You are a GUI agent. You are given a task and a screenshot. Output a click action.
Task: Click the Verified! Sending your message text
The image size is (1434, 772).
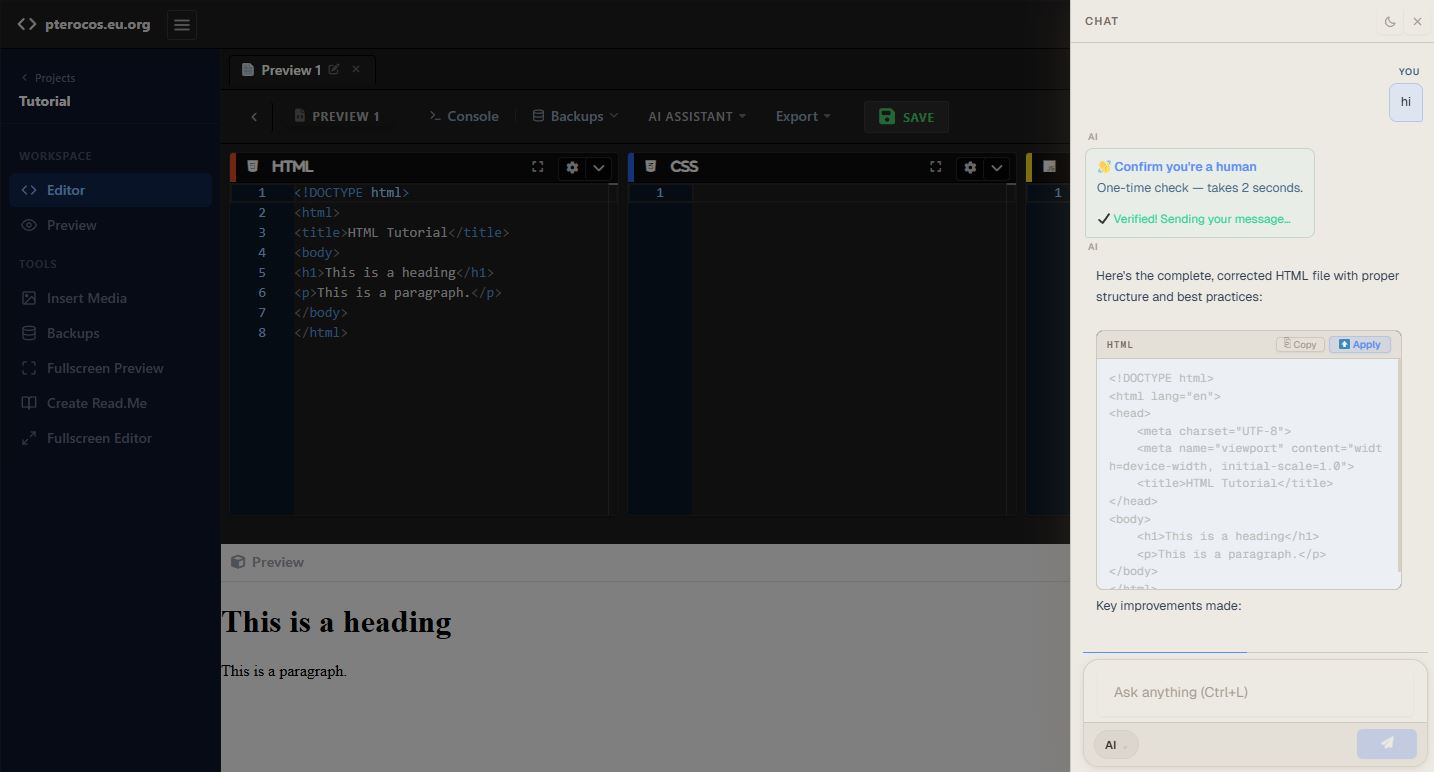tap(1201, 219)
